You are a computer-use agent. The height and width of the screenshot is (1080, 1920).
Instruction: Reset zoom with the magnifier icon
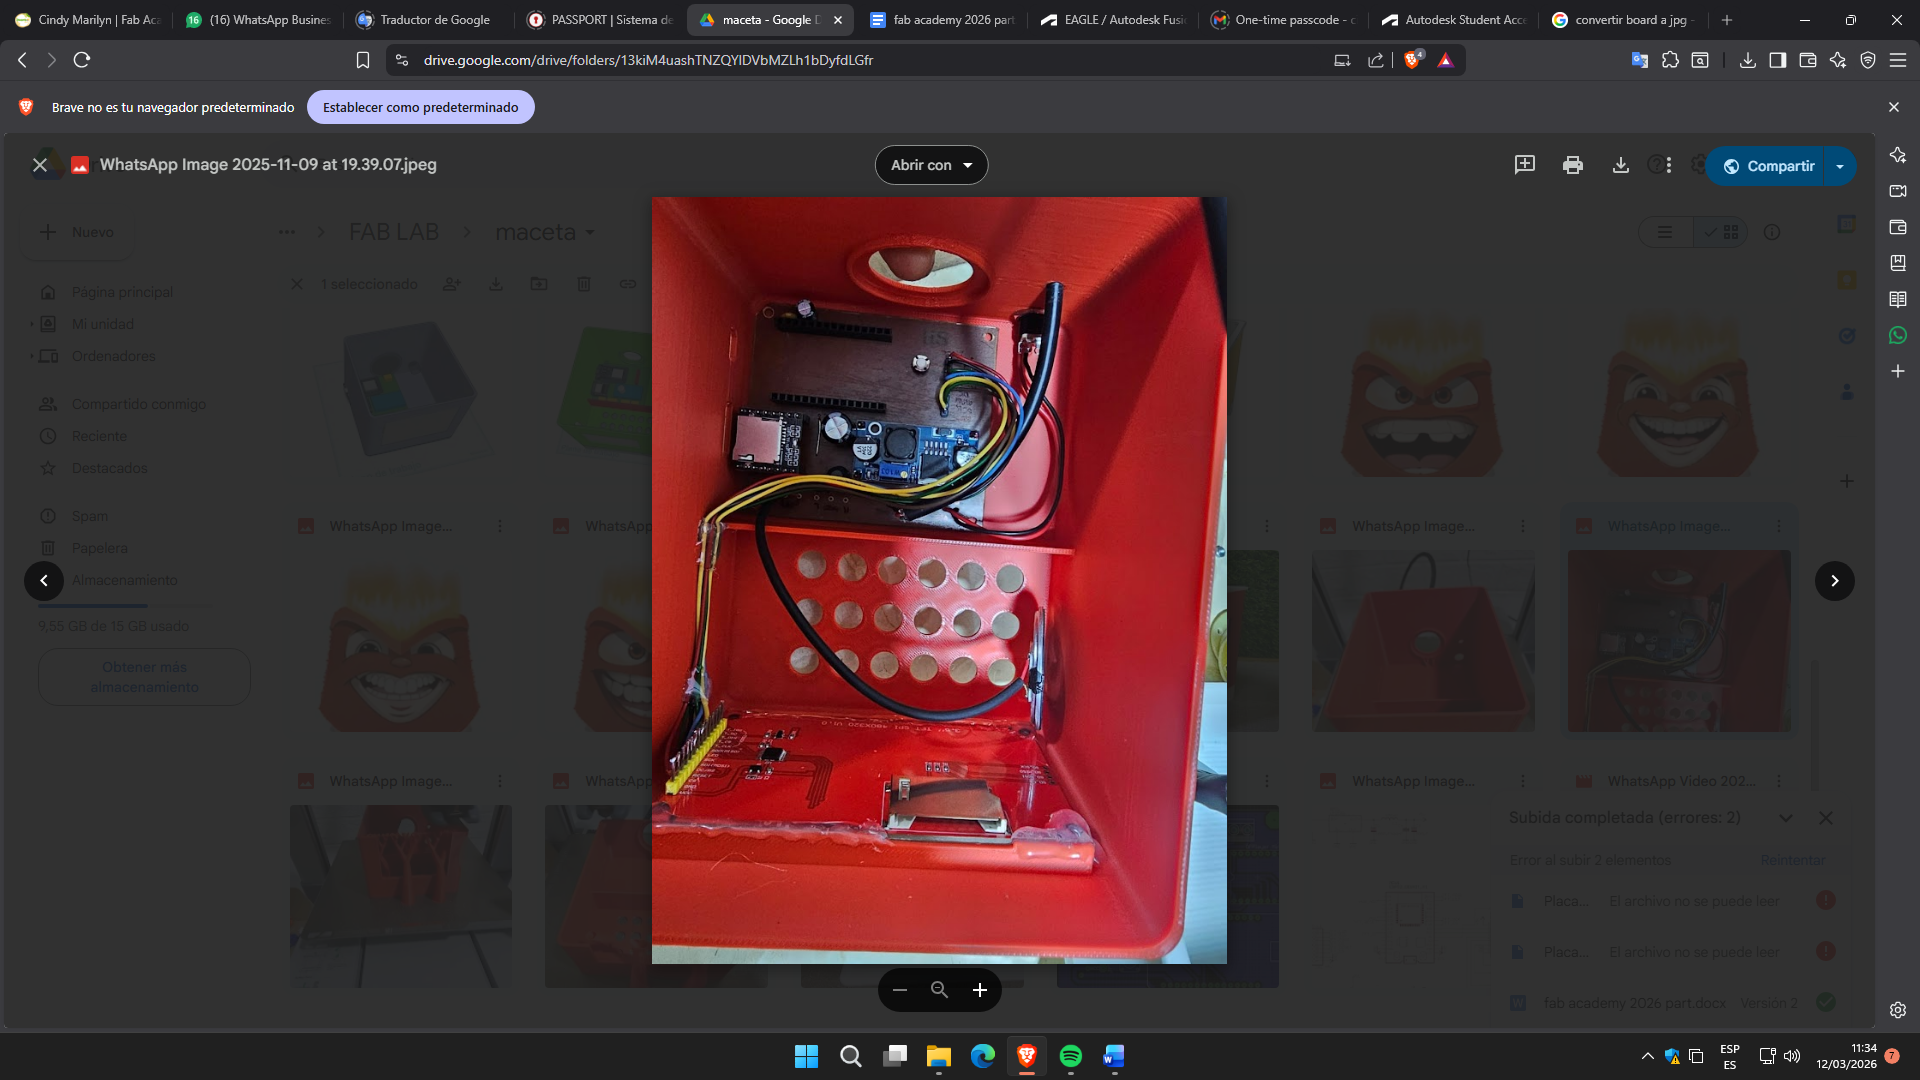[939, 990]
